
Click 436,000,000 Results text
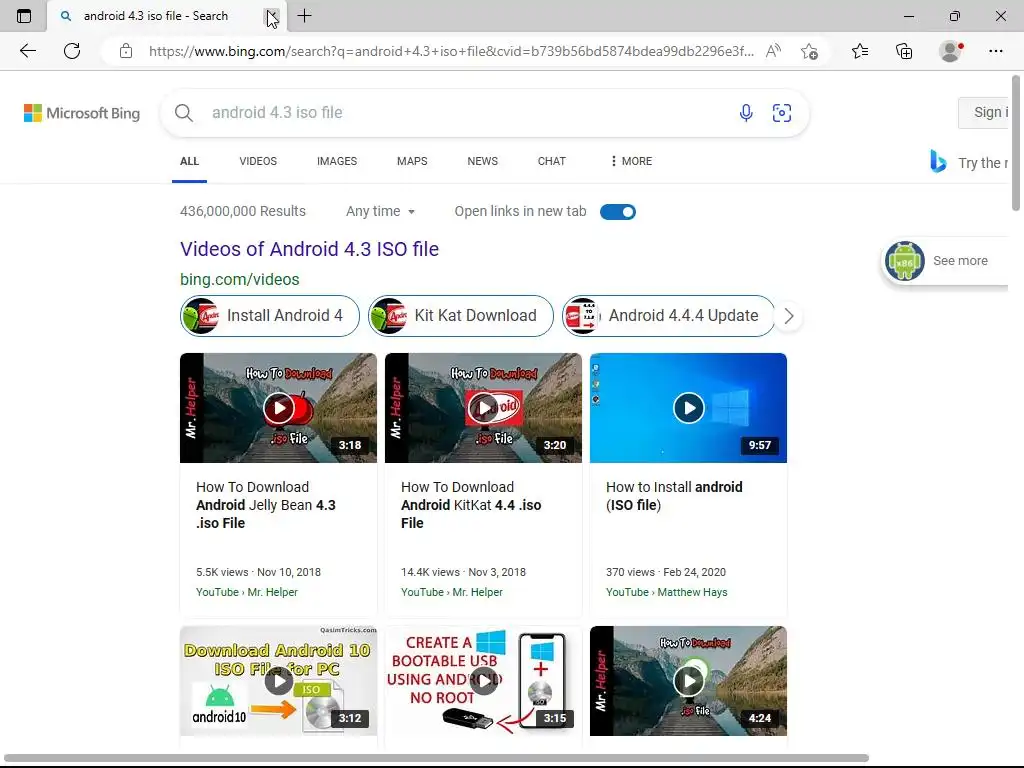pyautogui.click(x=243, y=212)
